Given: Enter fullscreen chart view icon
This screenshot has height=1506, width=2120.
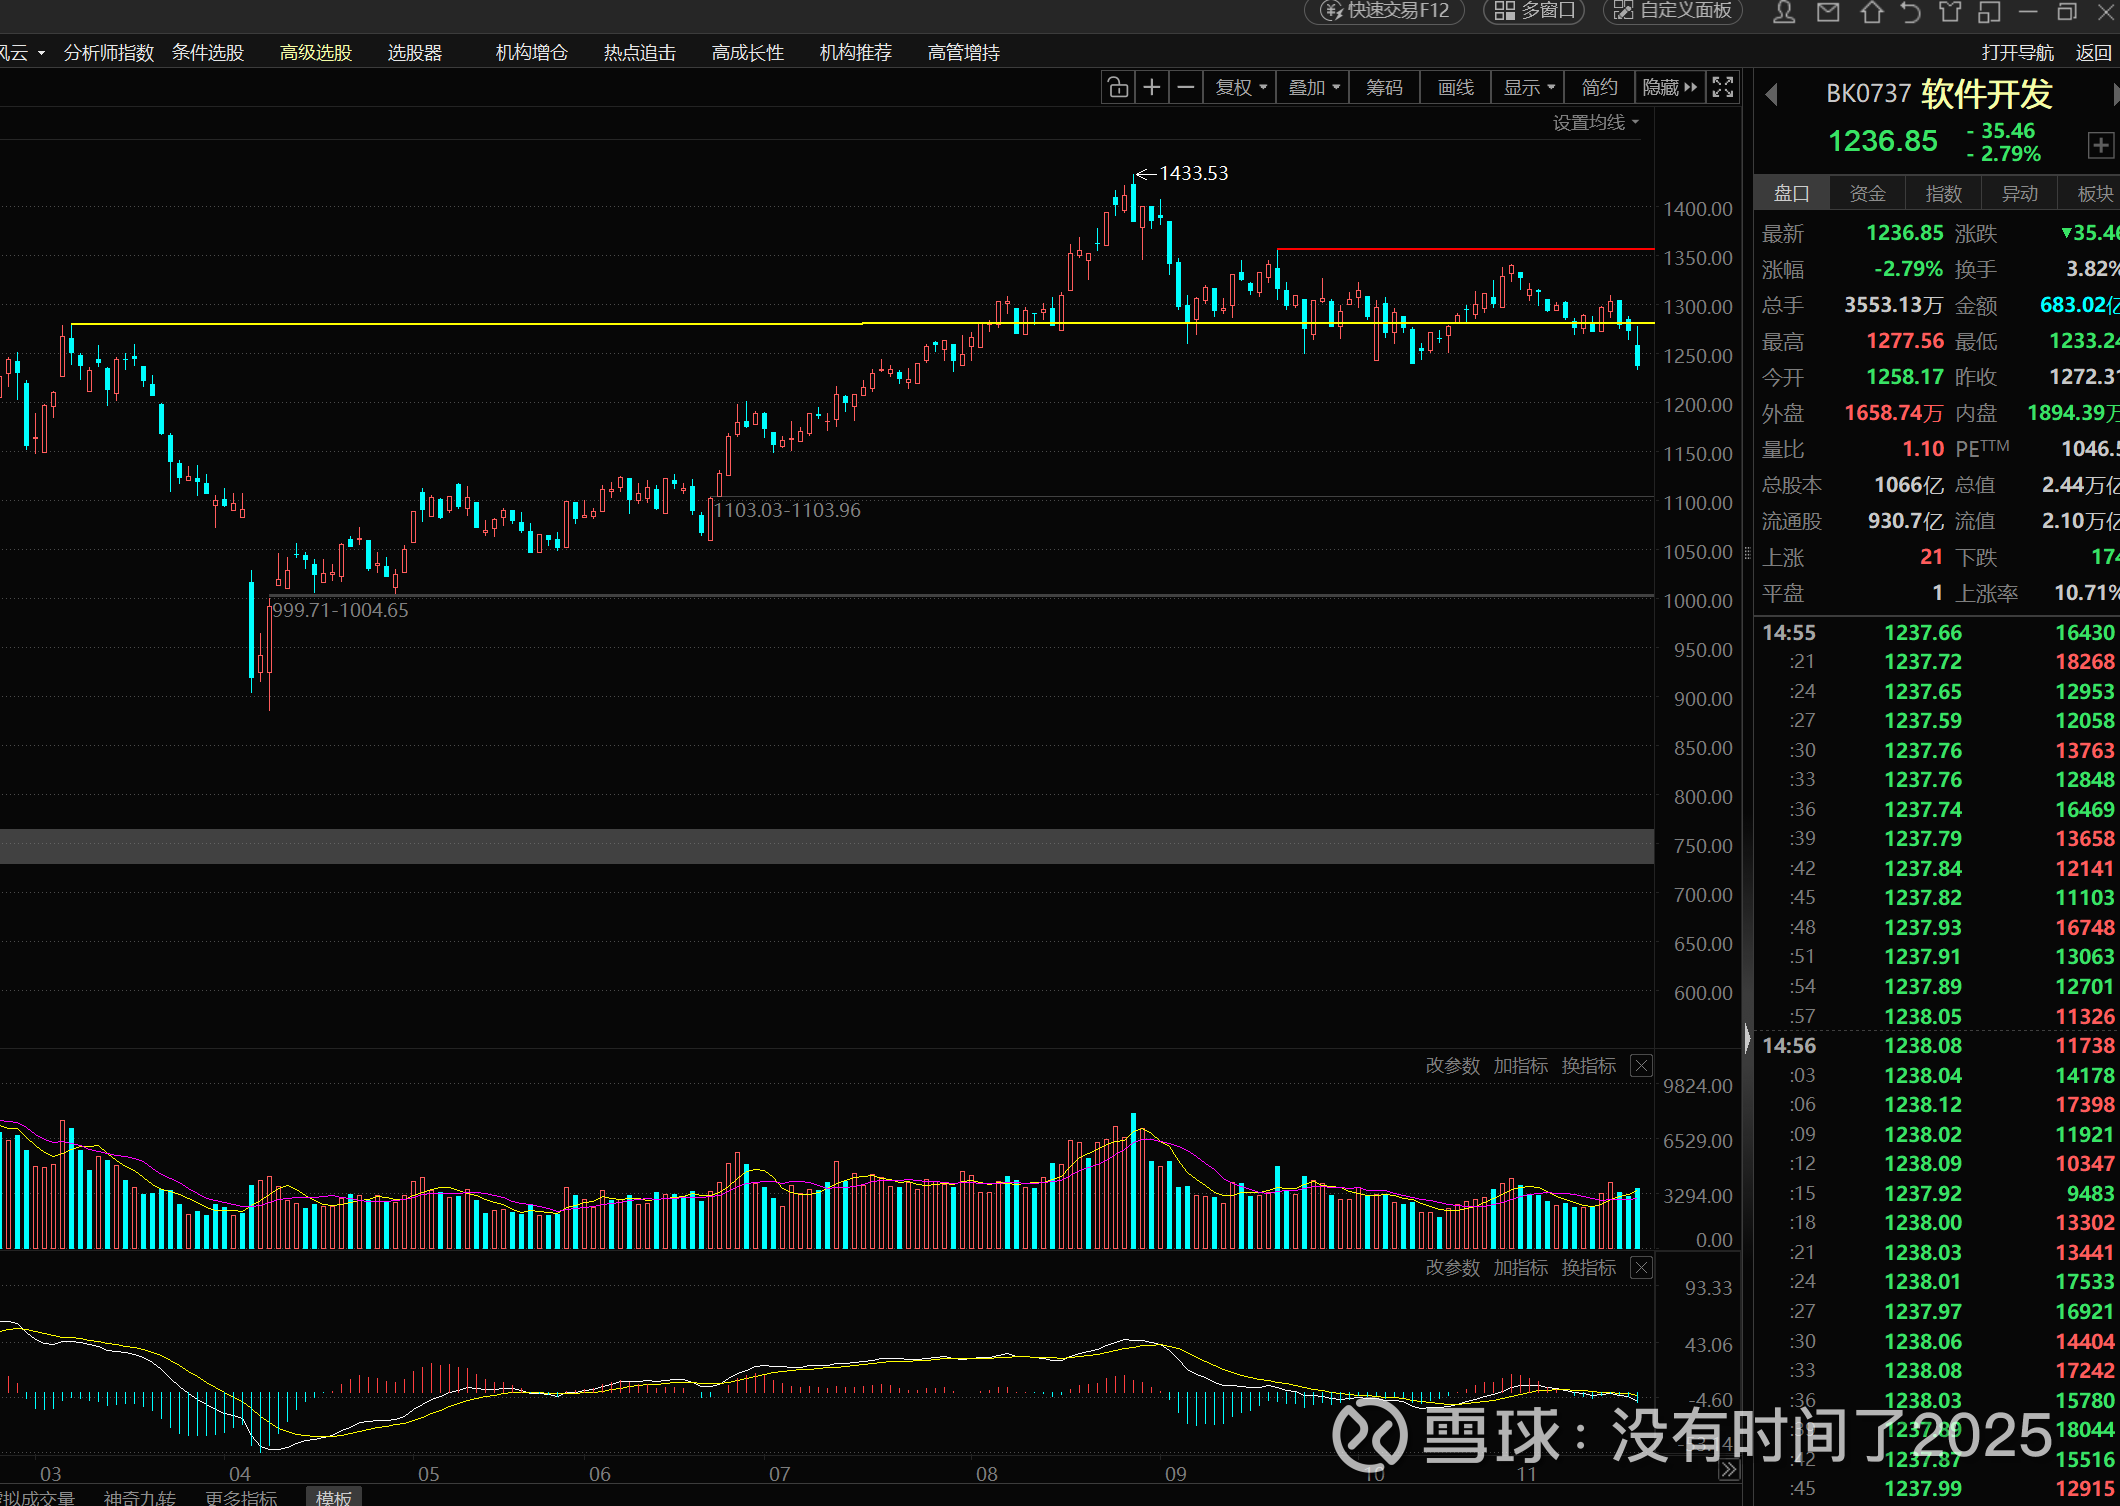Looking at the screenshot, I should (x=1723, y=88).
